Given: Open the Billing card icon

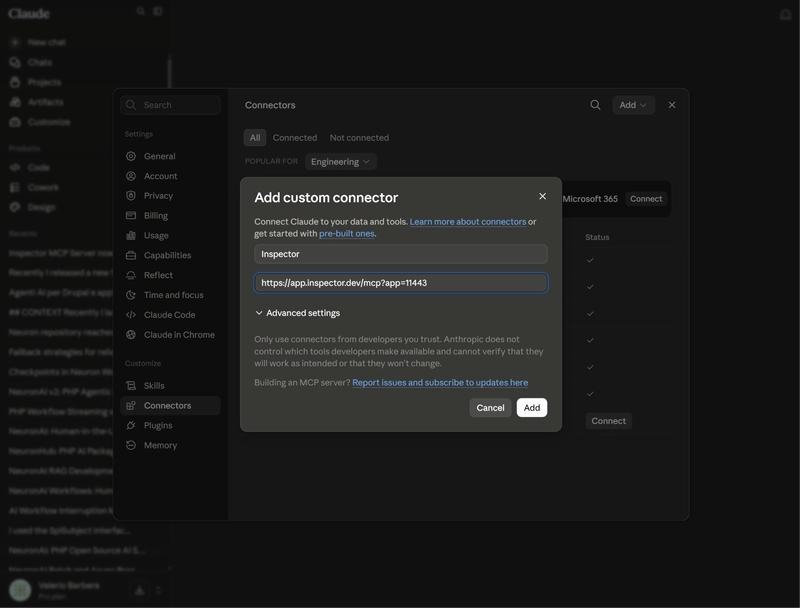Looking at the screenshot, I should (131, 215).
